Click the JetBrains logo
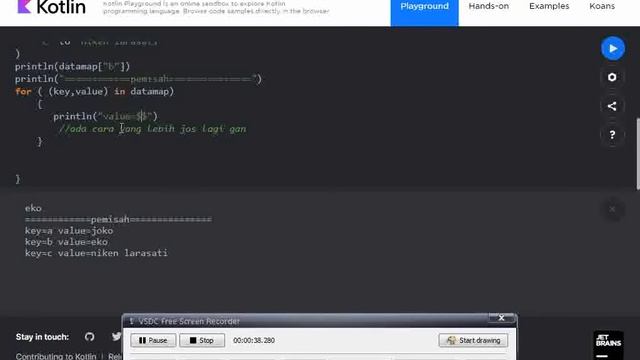 [608, 344]
